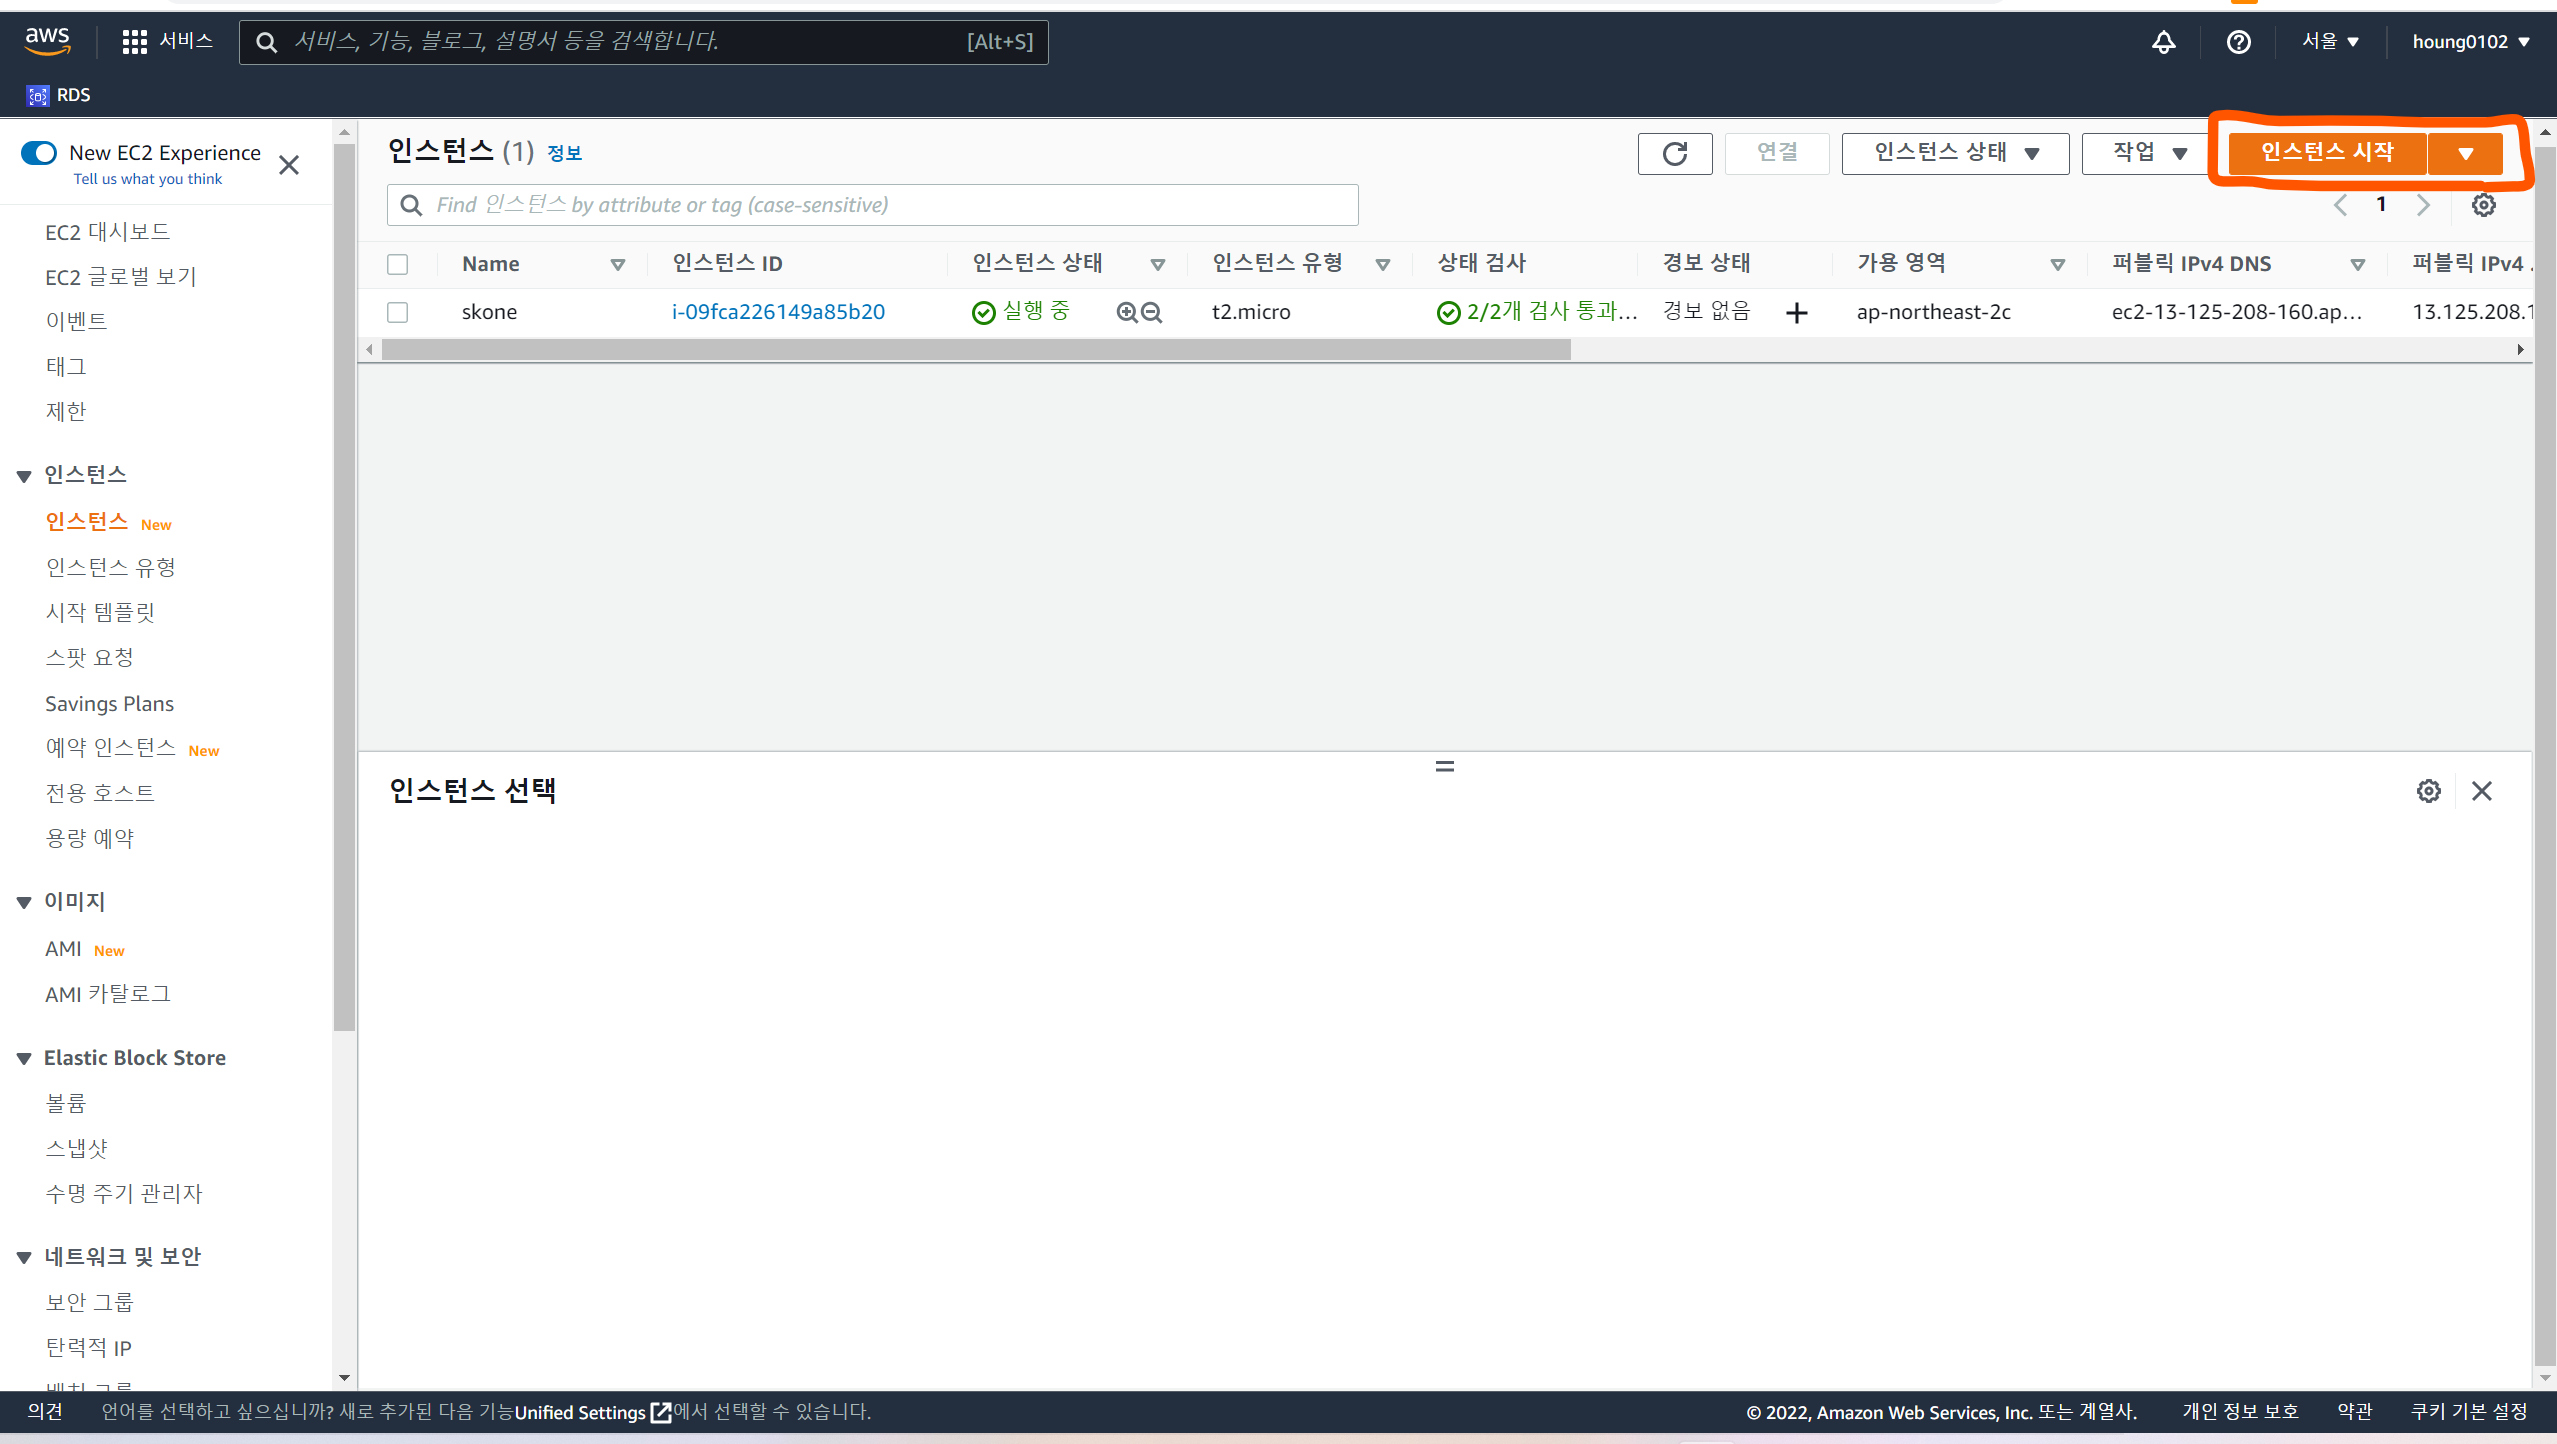Click the RDS shortcut icon in favorites bar

(x=38, y=95)
